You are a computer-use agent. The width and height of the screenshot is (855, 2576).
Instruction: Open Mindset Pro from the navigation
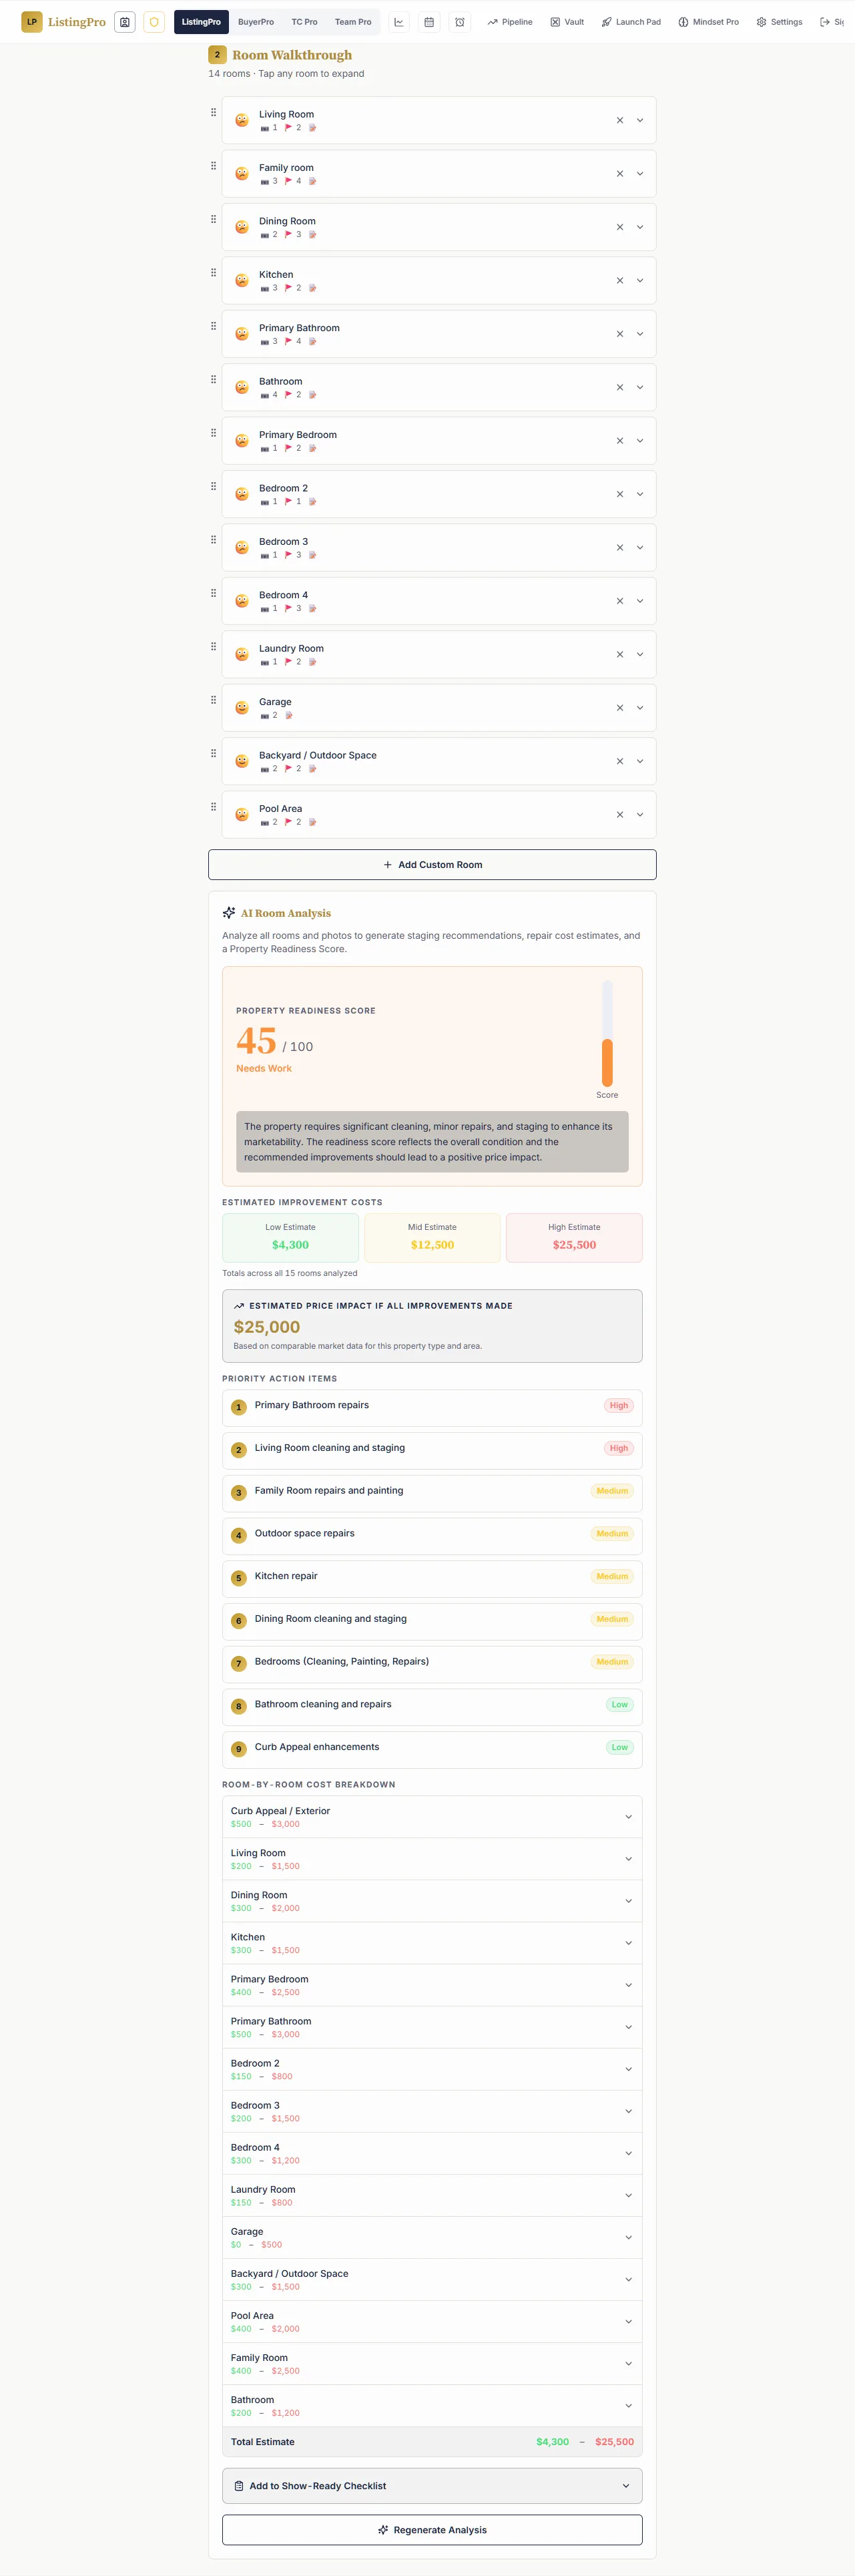point(709,22)
